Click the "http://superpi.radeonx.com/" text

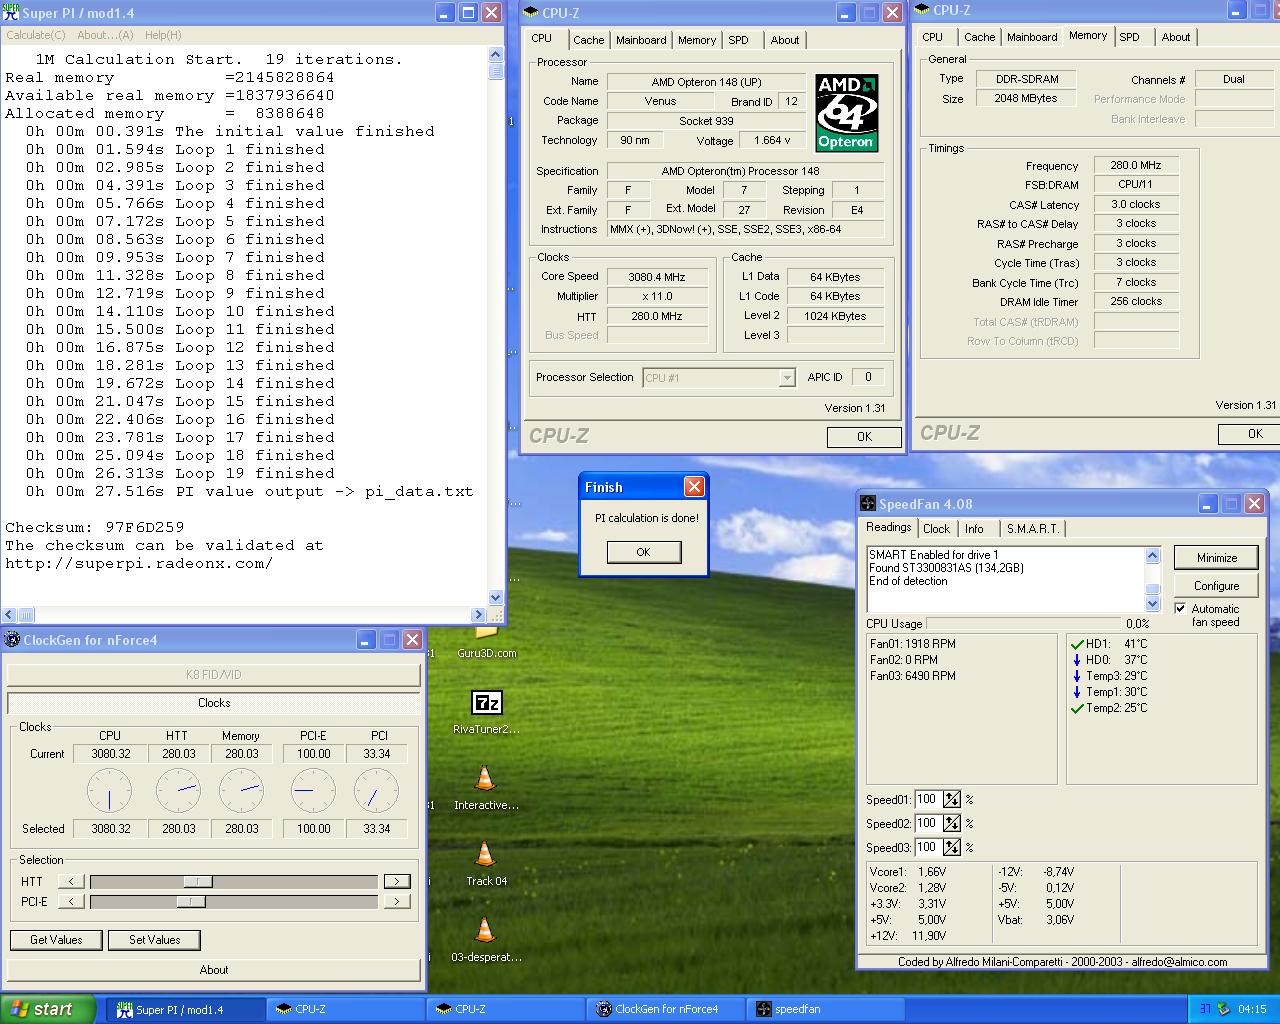[139, 563]
